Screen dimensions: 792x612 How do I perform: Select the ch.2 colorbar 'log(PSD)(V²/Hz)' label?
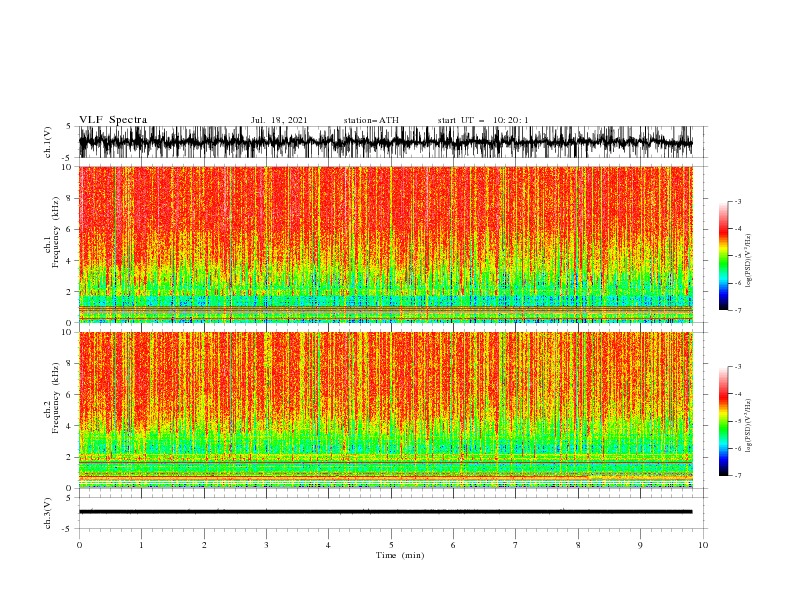point(749,426)
